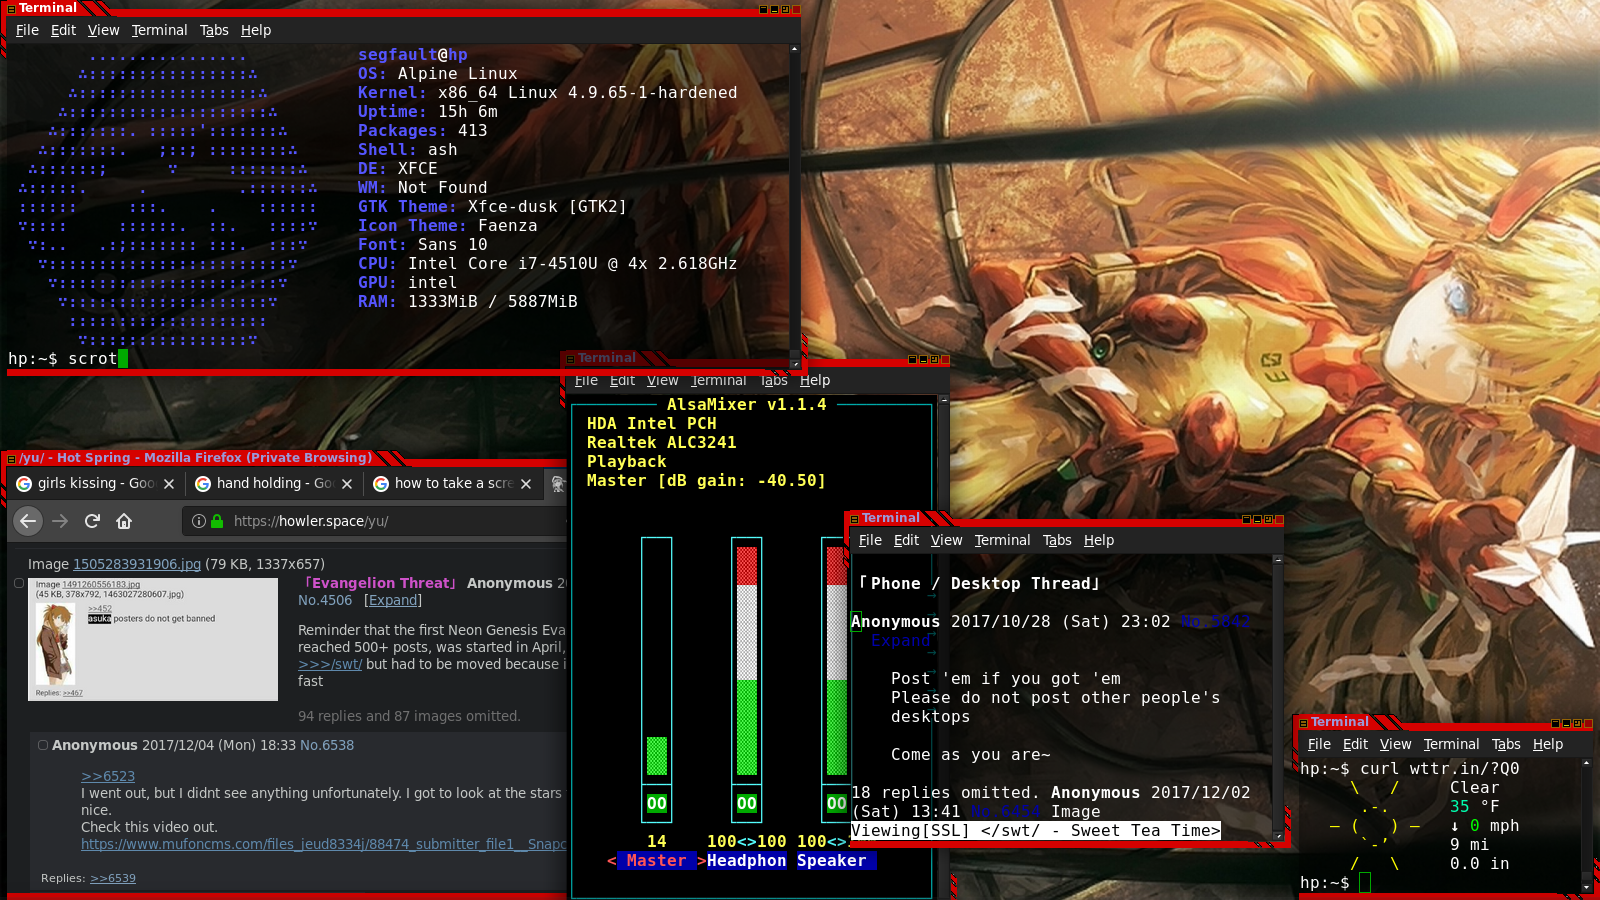Reload the howler.space page
The width and height of the screenshot is (1600, 900).
pos(92,521)
